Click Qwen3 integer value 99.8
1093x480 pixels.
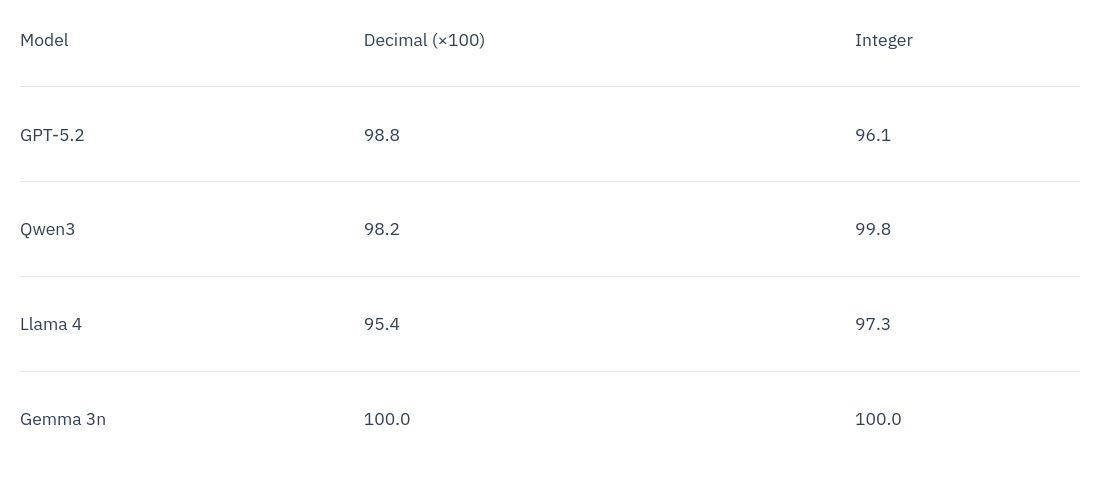(873, 230)
